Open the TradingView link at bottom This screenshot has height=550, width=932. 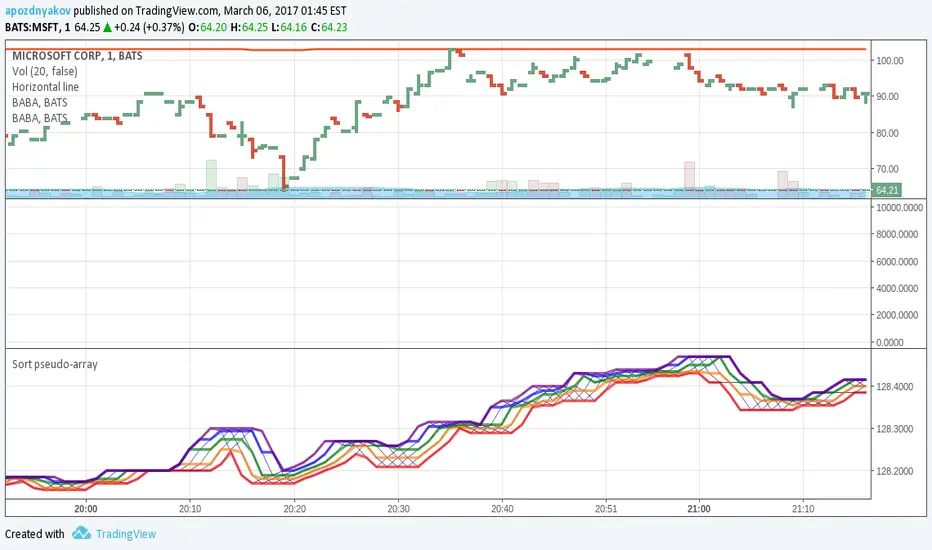(x=126, y=534)
